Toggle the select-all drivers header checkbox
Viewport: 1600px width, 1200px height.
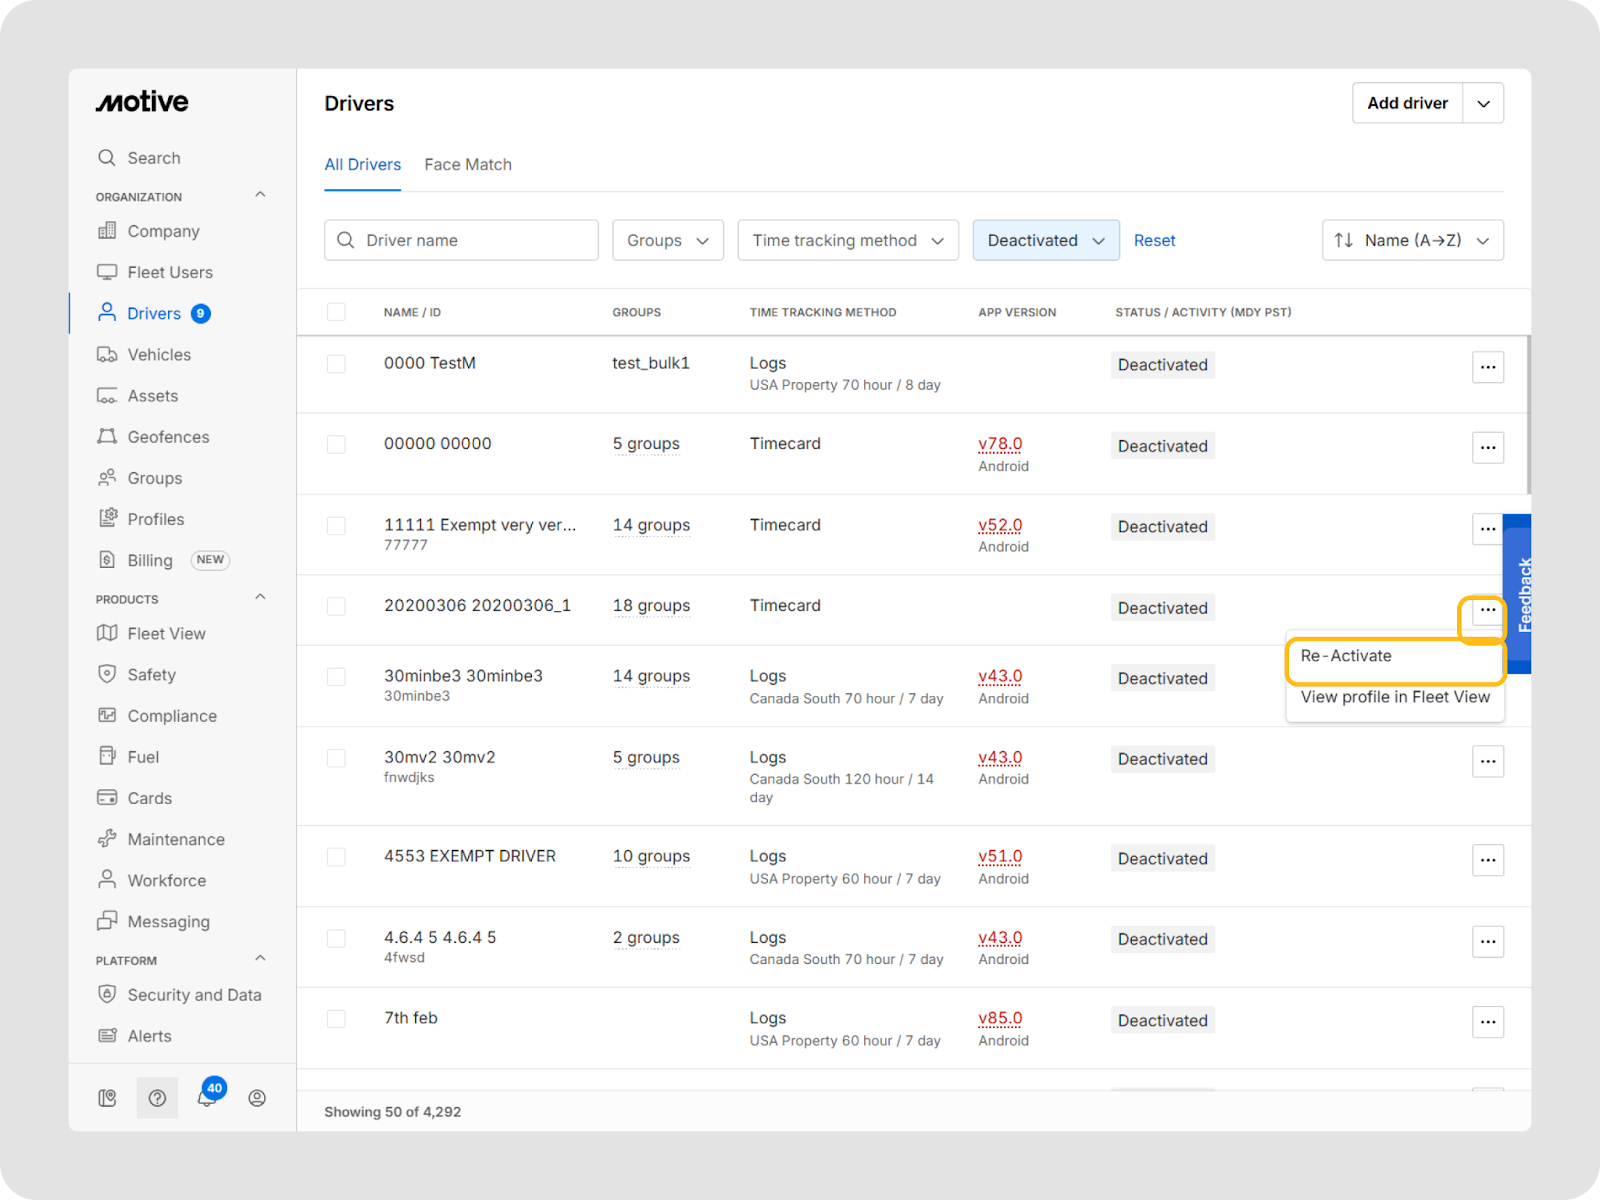336,312
